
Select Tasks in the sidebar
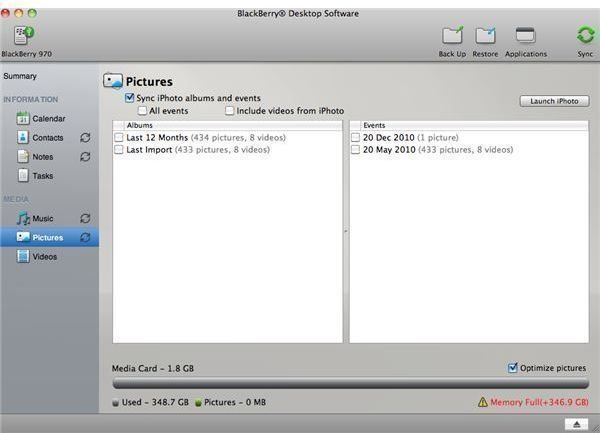click(x=43, y=176)
